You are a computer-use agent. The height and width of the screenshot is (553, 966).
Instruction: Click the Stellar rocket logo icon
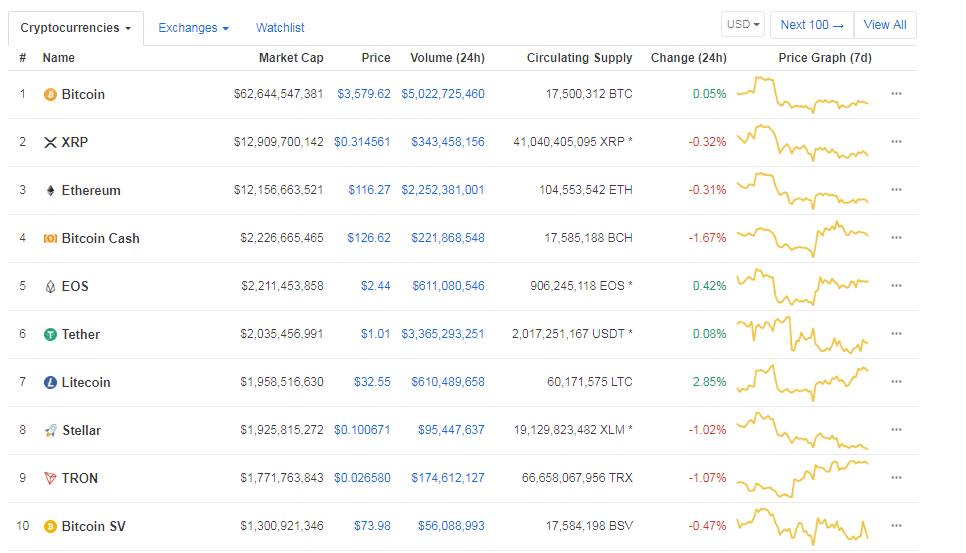tap(51, 431)
